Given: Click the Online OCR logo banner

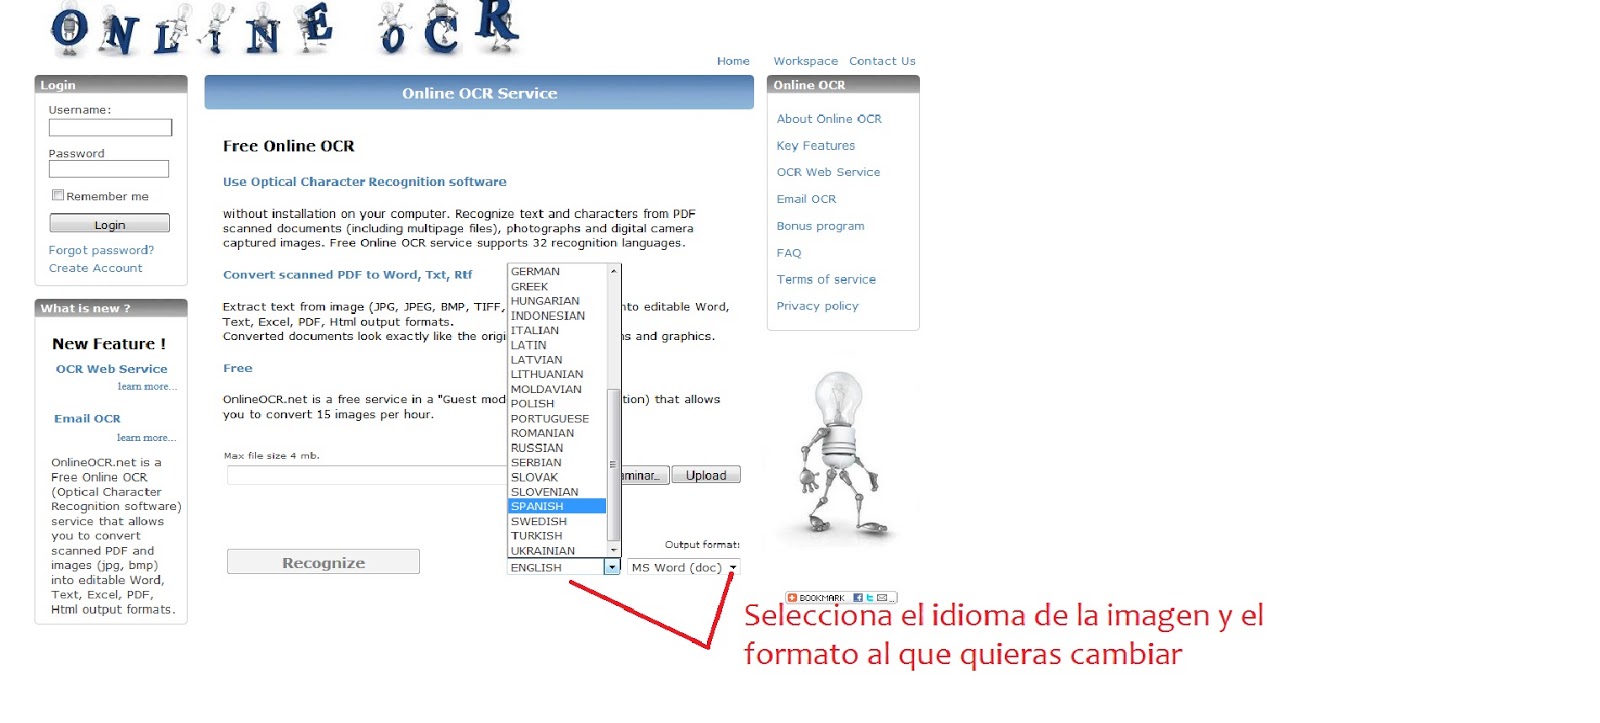Looking at the screenshot, I should 285,28.
